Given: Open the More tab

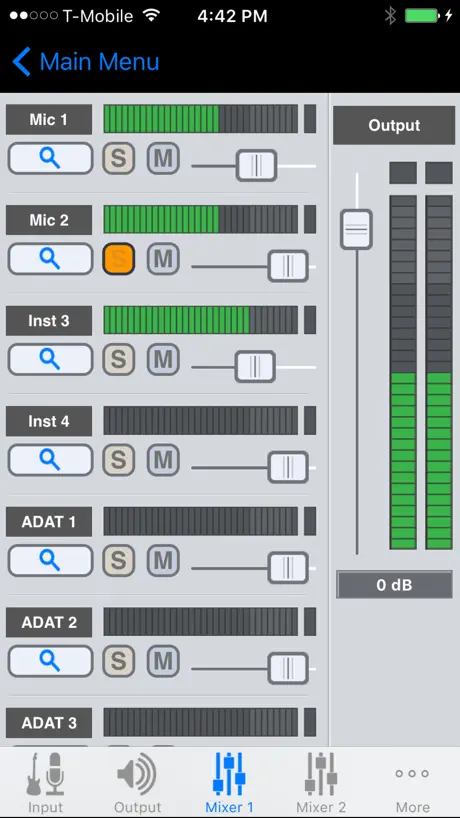Looking at the screenshot, I should pos(413,783).
